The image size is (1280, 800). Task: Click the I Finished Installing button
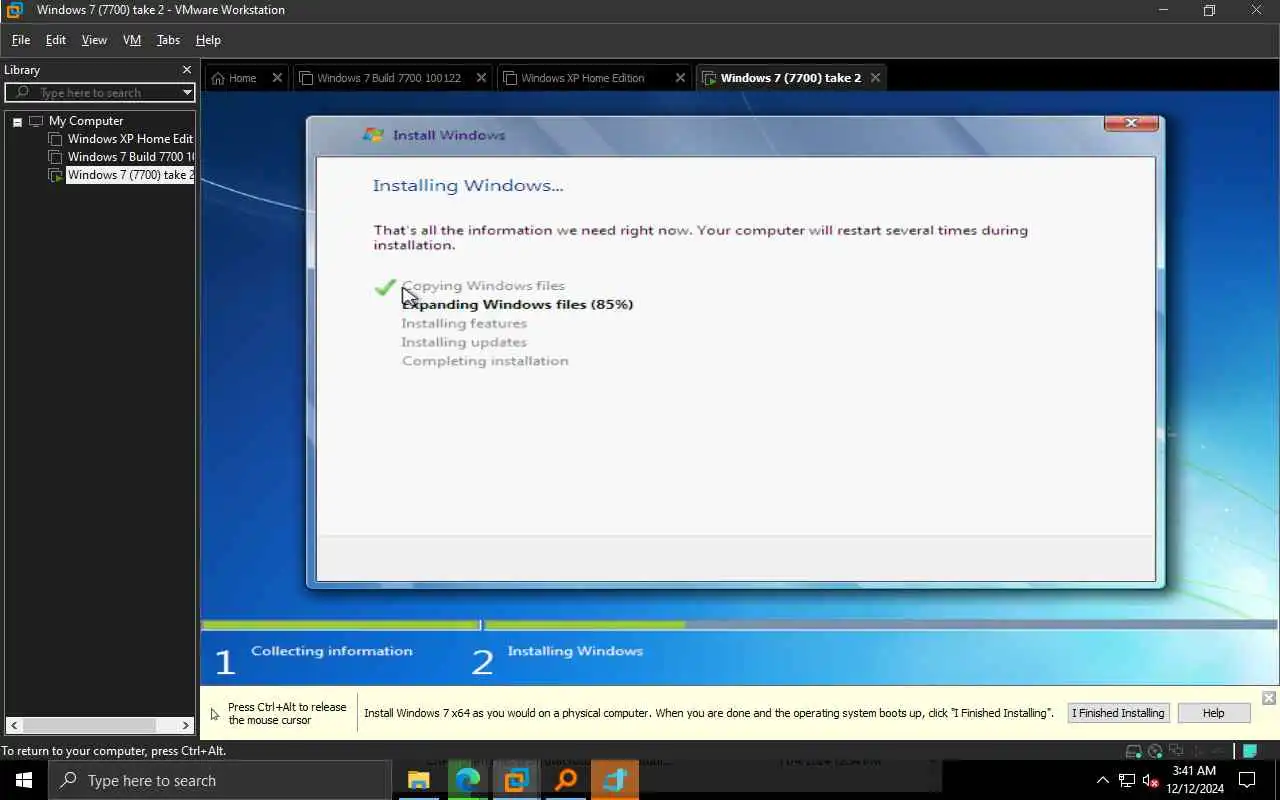tap(1118, 713)
